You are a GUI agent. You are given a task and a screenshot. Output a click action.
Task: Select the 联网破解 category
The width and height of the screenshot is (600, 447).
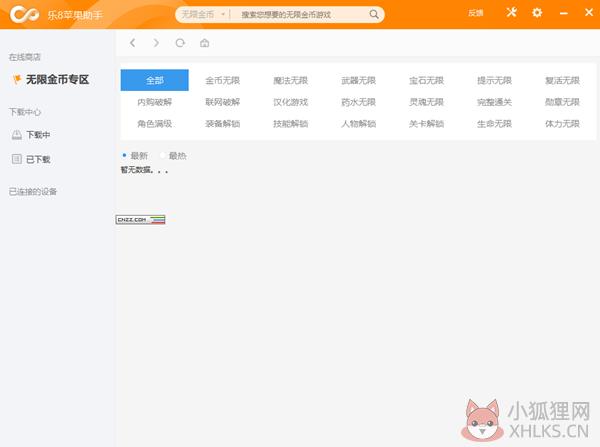(x=223, y=102)
